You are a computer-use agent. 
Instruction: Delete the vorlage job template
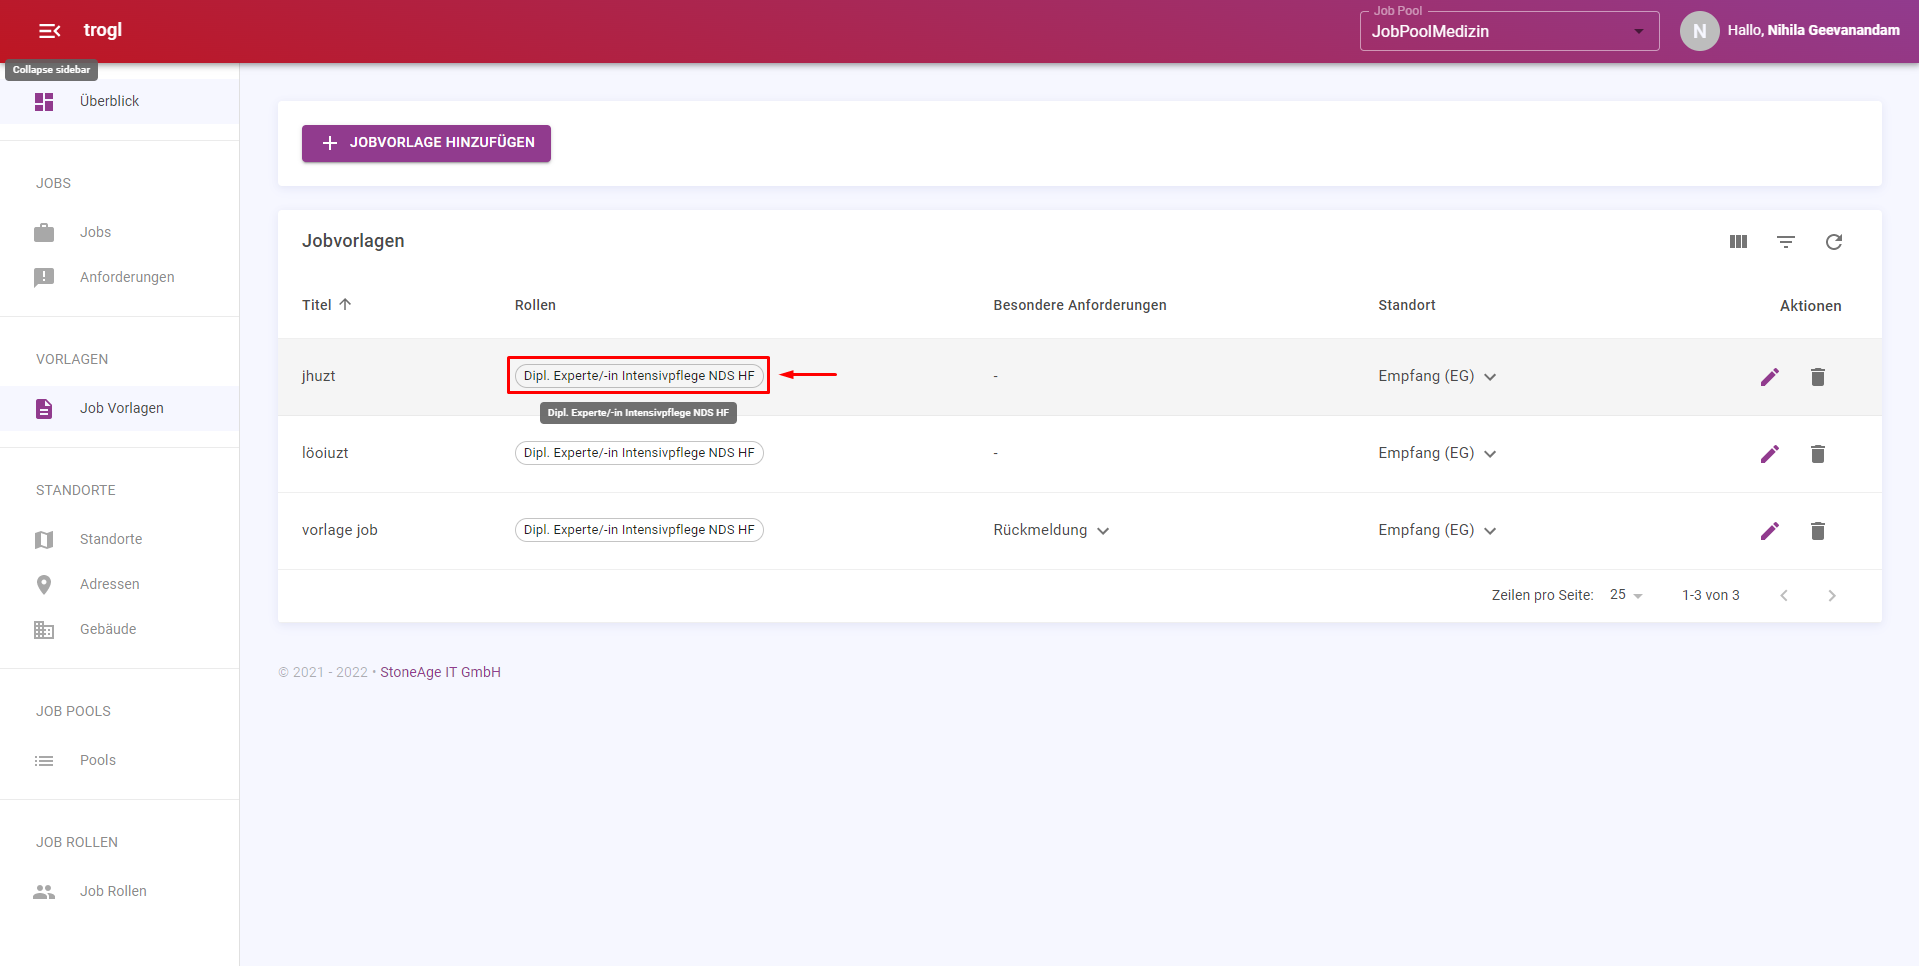(x=1818, y=531)
